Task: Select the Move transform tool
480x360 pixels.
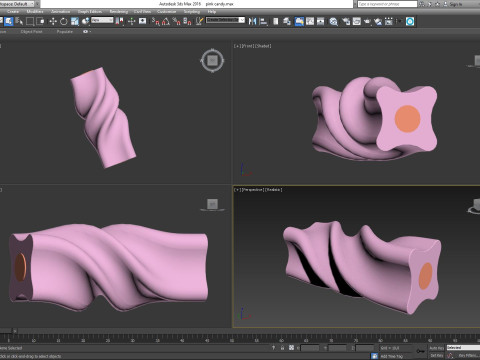Action: point(53,21)
